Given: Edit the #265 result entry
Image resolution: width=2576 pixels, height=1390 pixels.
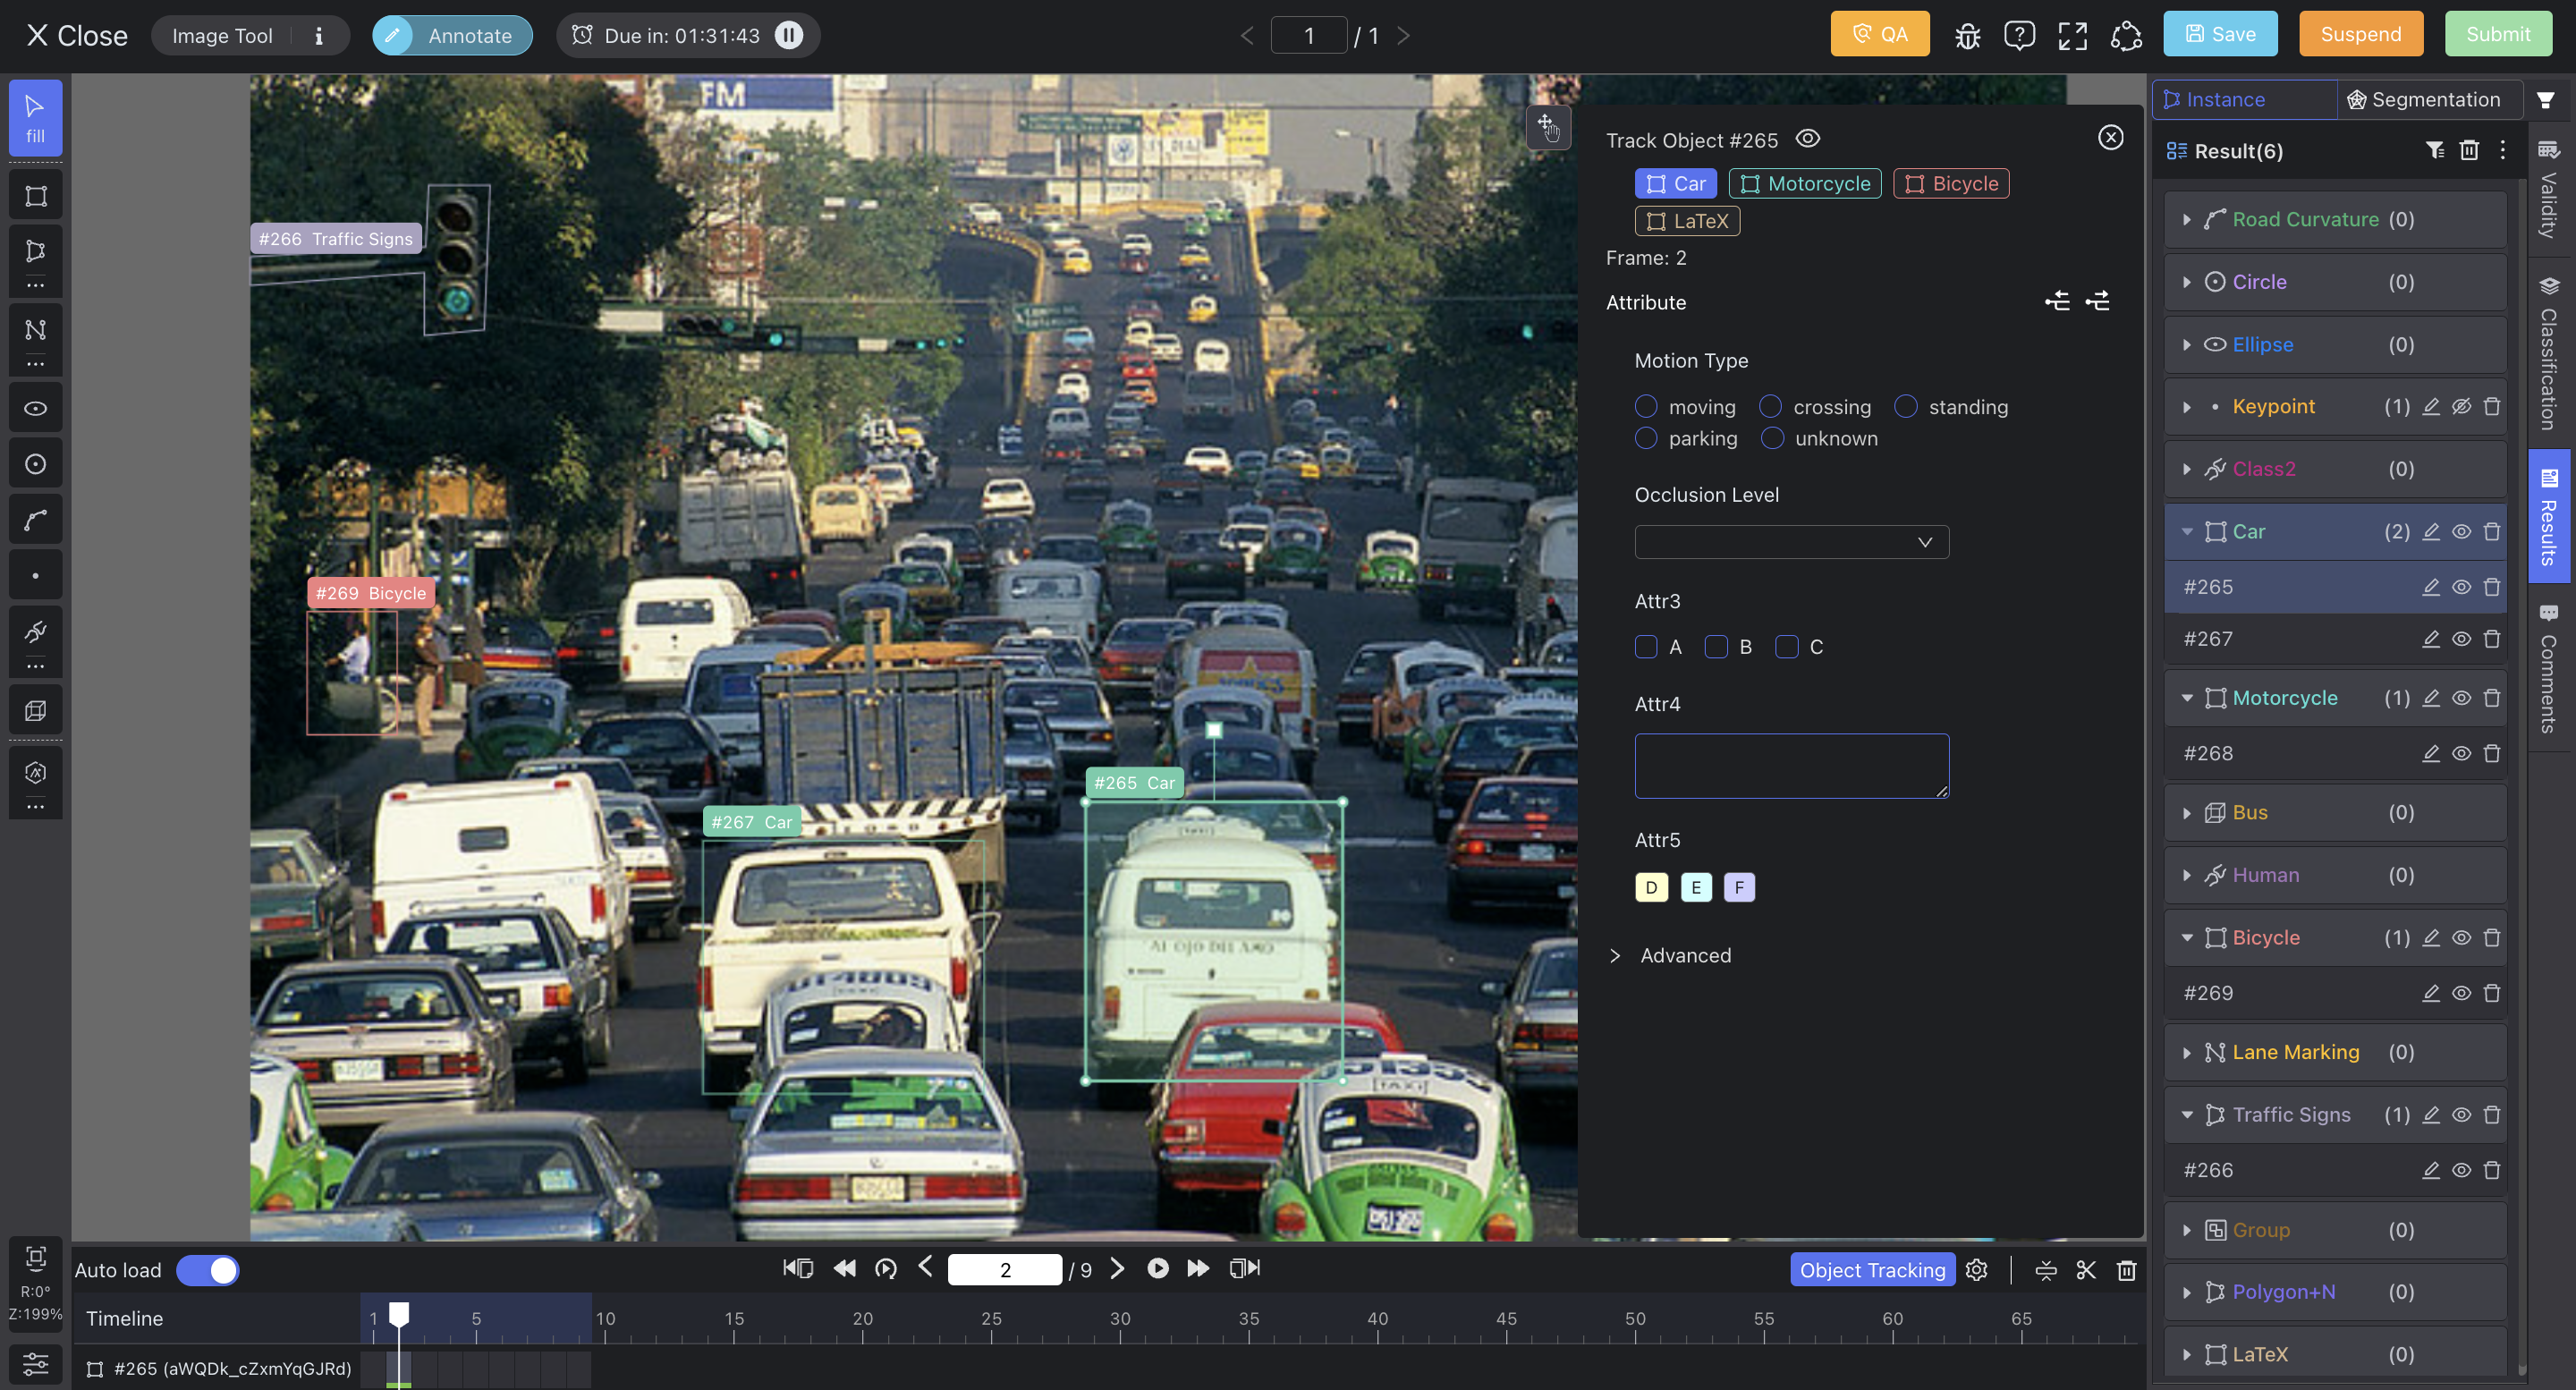Looking at the screenshot, I should point(2430,587).
